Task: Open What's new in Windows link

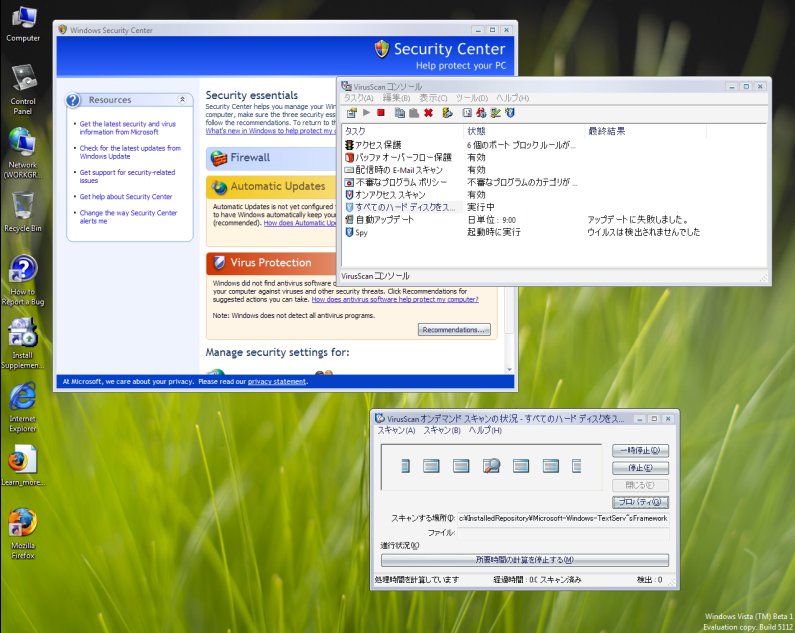Action: click(271, 131)
